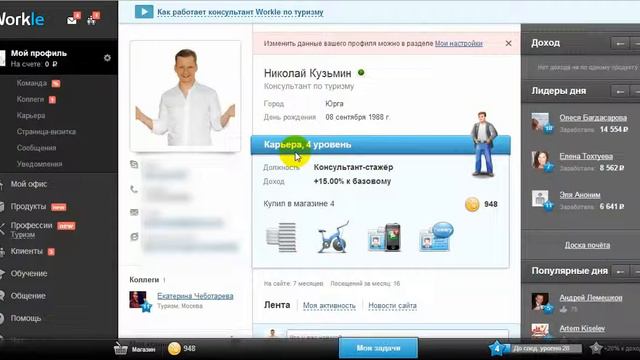Click the Мои задачи button
The image size is (640, 360).
pyautogui.click(x=378, y=348)
